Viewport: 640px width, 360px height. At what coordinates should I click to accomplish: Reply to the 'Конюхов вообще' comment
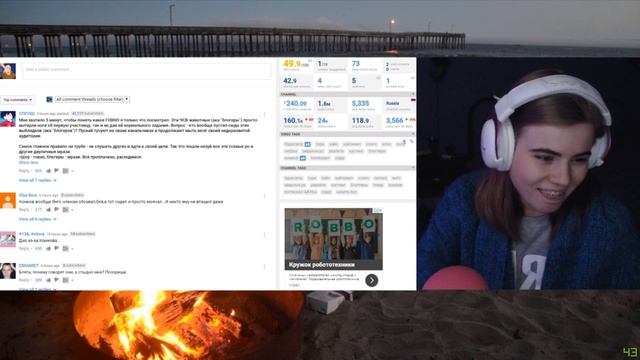click(x=24, y=209)
